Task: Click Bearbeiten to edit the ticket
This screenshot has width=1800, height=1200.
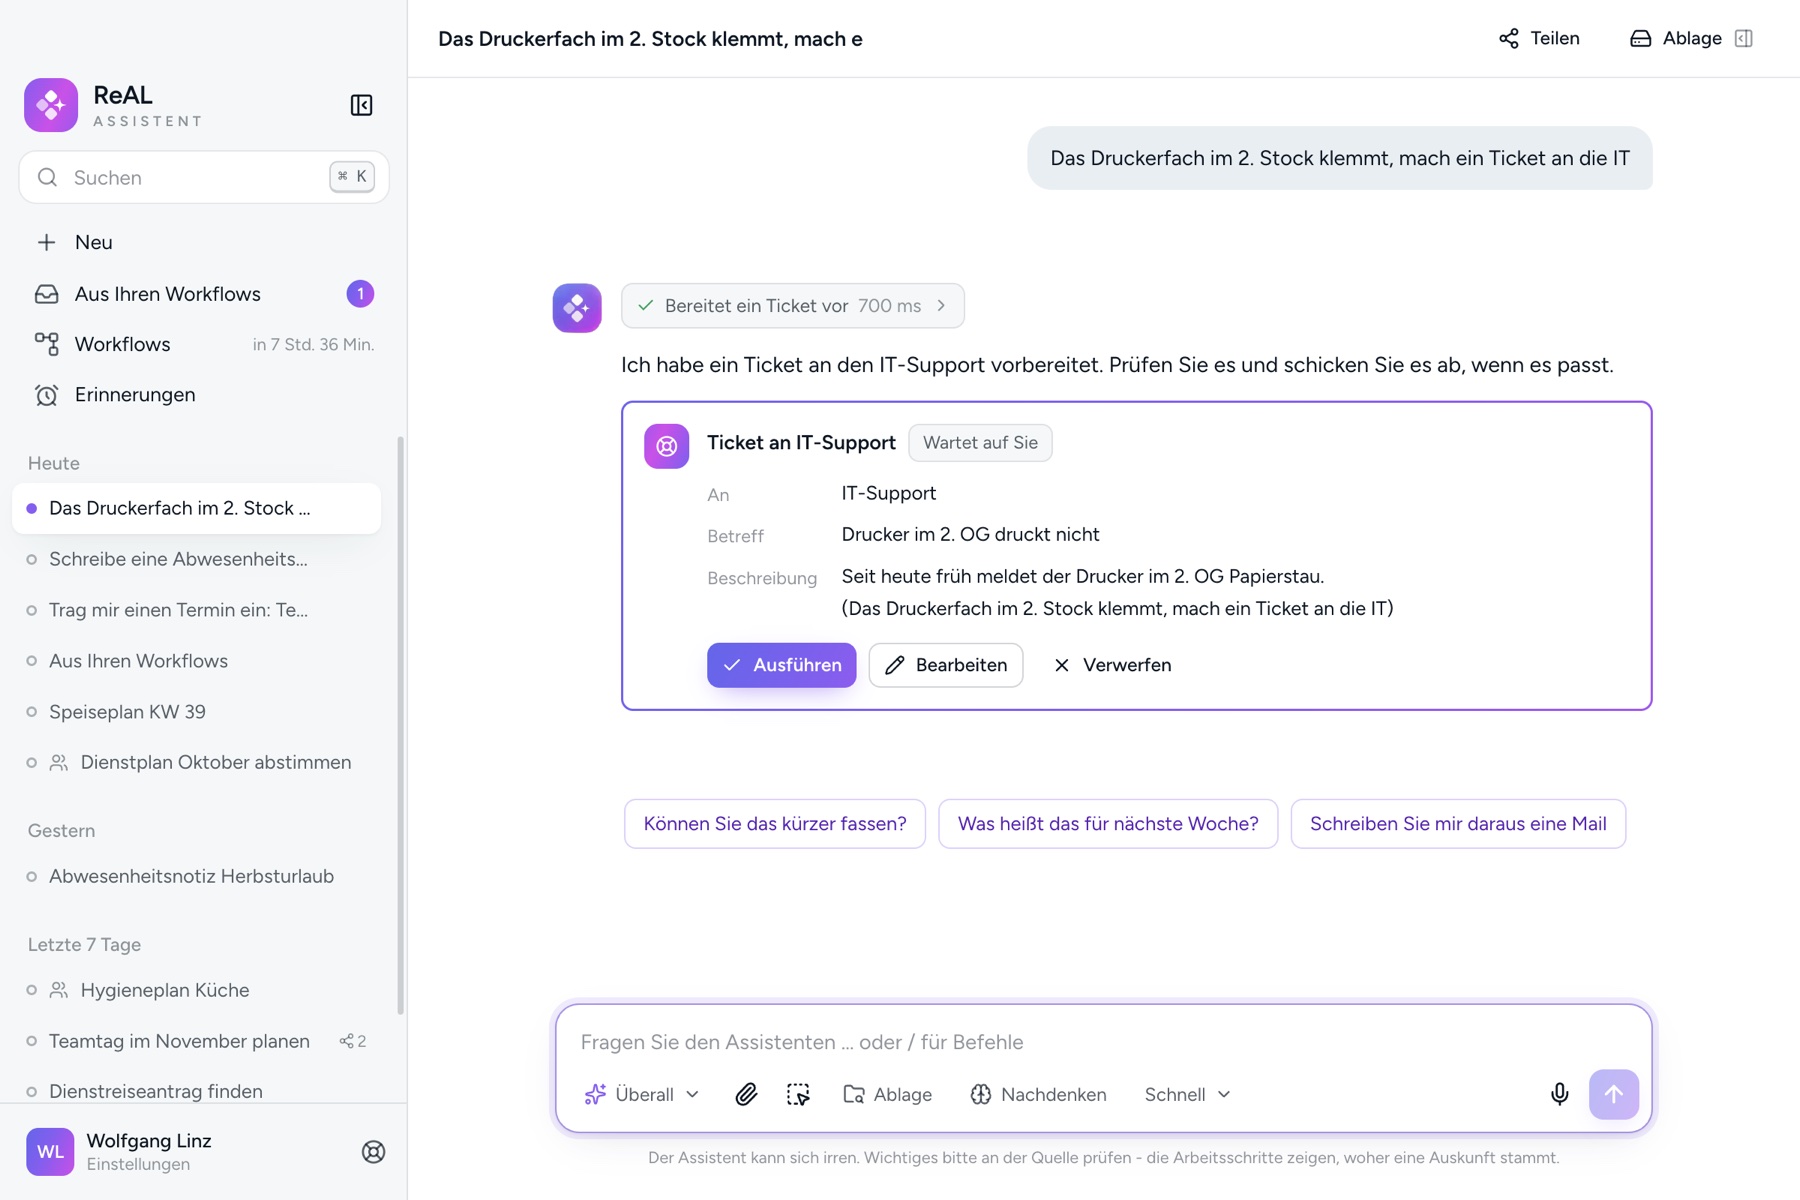Action: click(x=946, y=665)
